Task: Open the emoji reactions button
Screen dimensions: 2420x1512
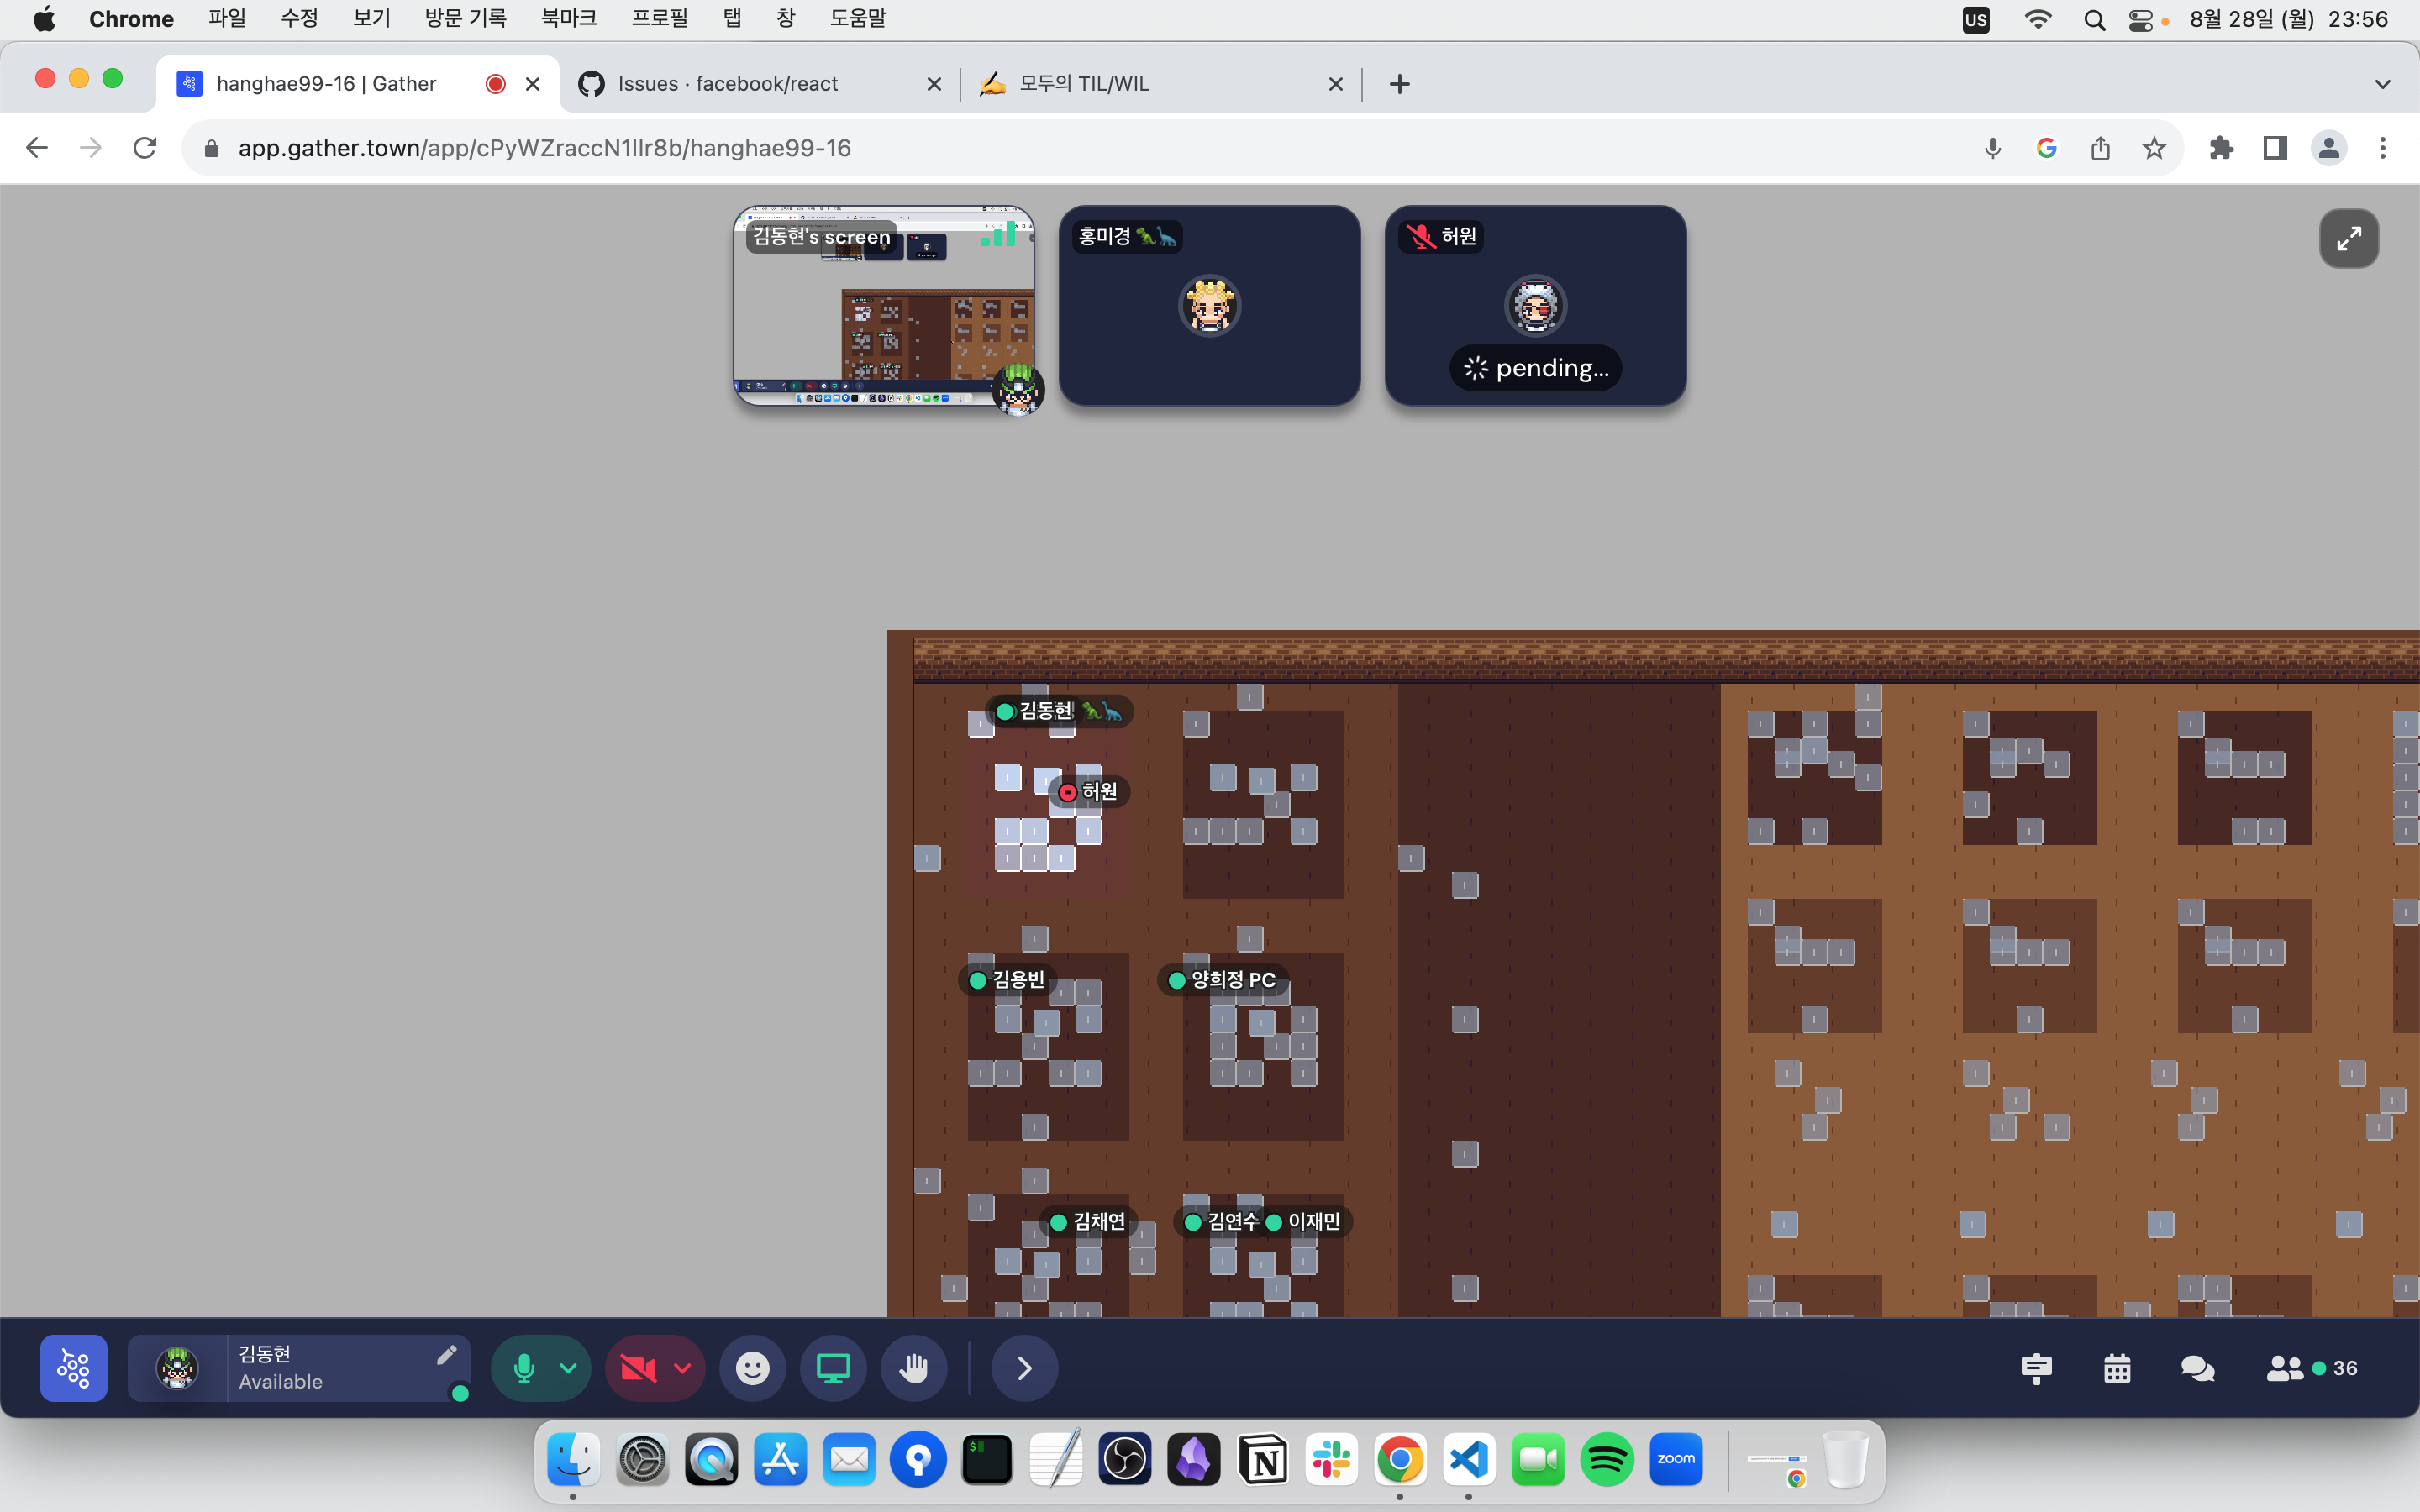Action: pyautogui.click(x=753, y=1367)
